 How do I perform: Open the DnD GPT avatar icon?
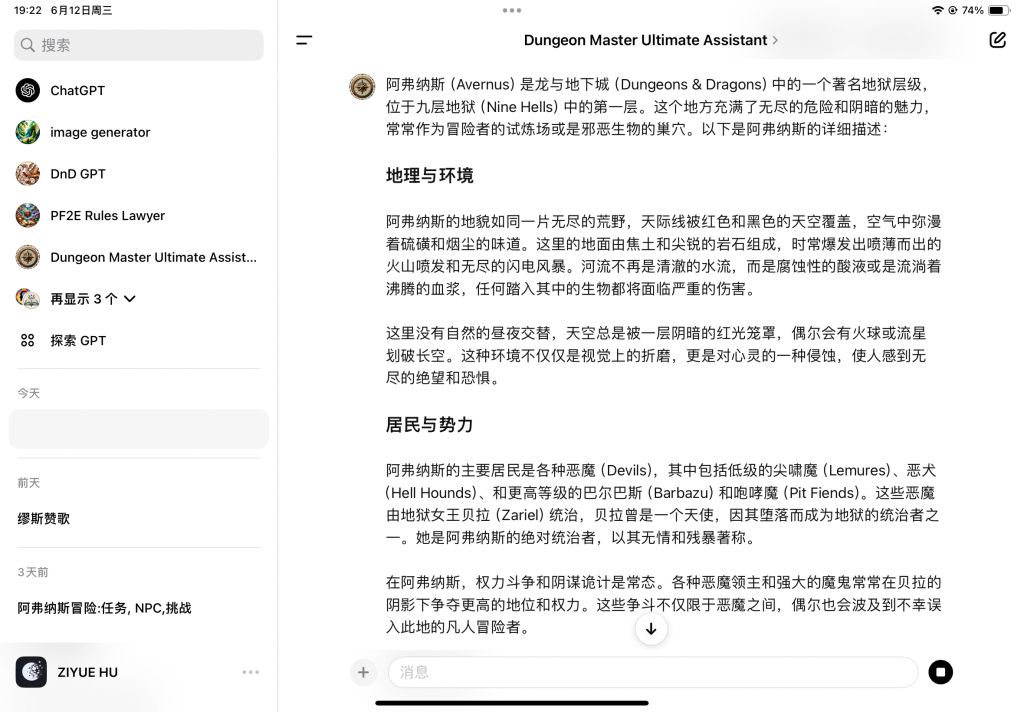click(x=27, y=174)
